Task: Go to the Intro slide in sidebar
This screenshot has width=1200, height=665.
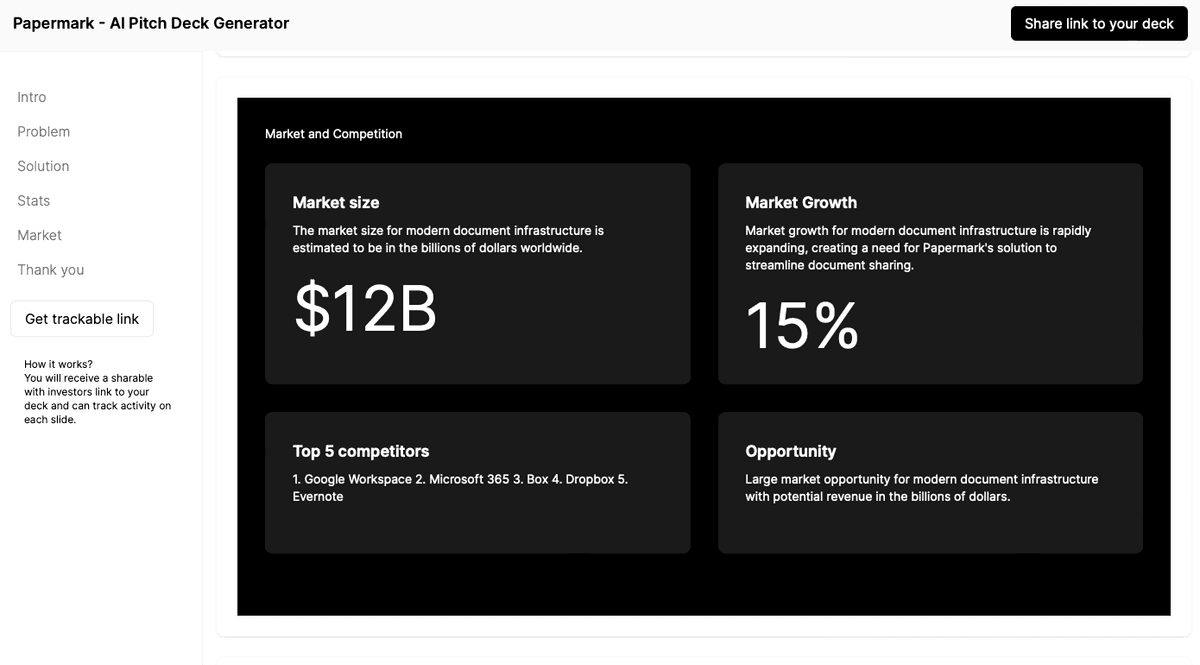Action: 32,97
